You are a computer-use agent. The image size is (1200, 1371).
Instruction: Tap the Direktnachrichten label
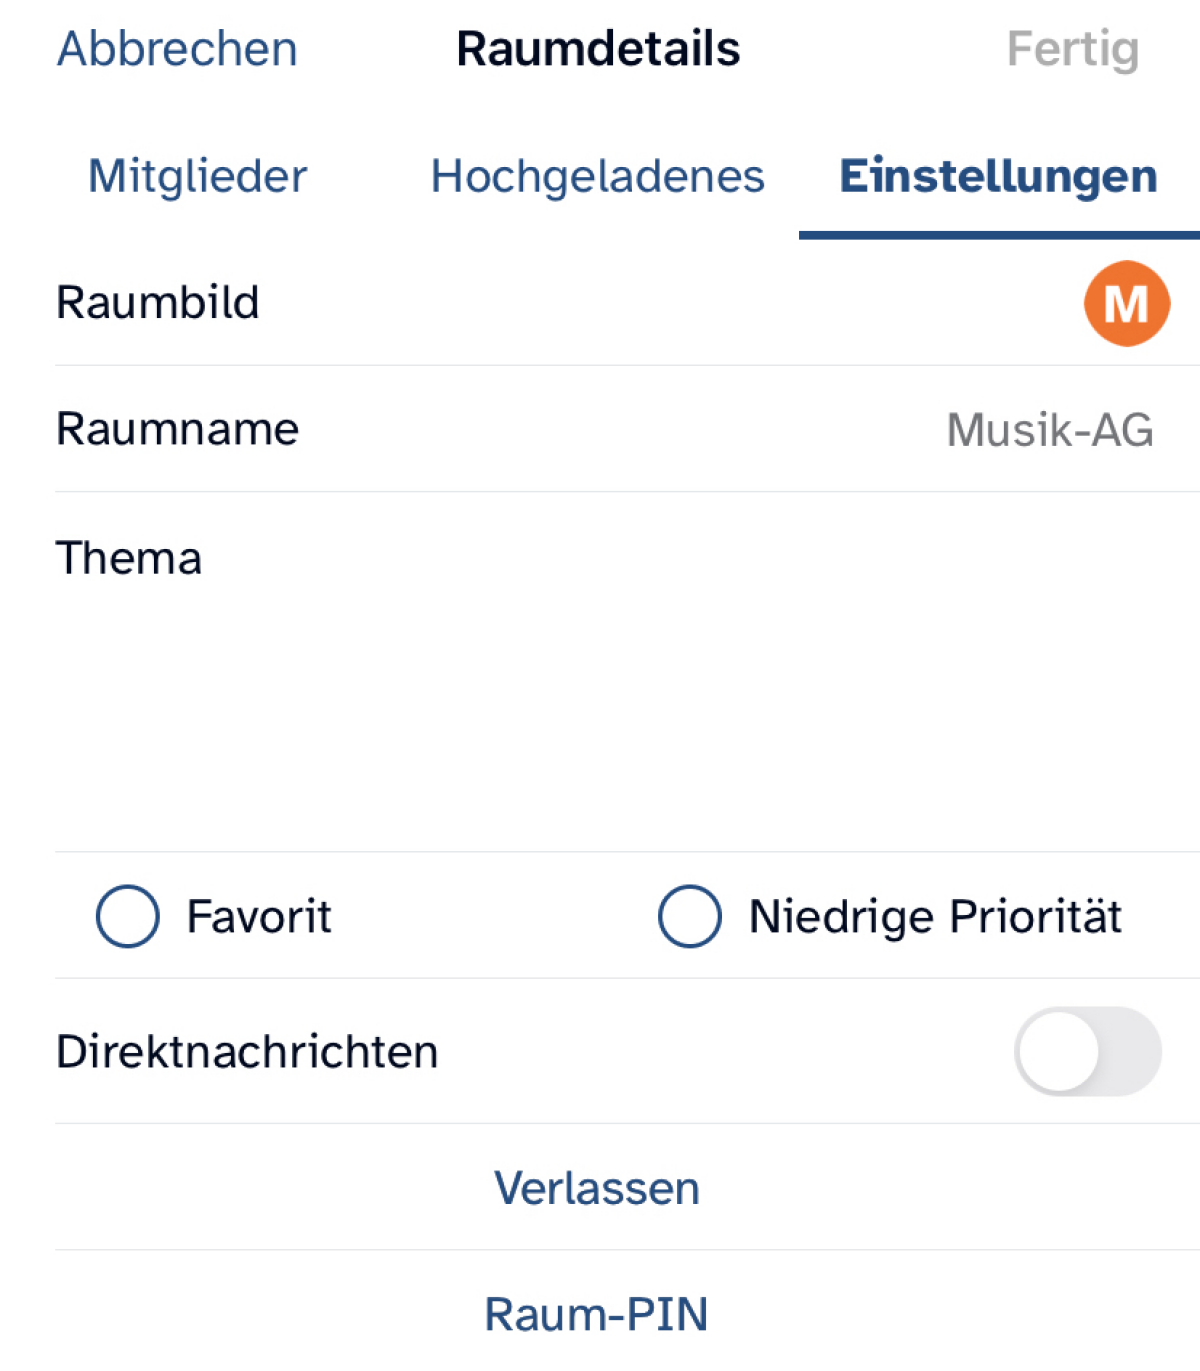(x=247, y=1052)
